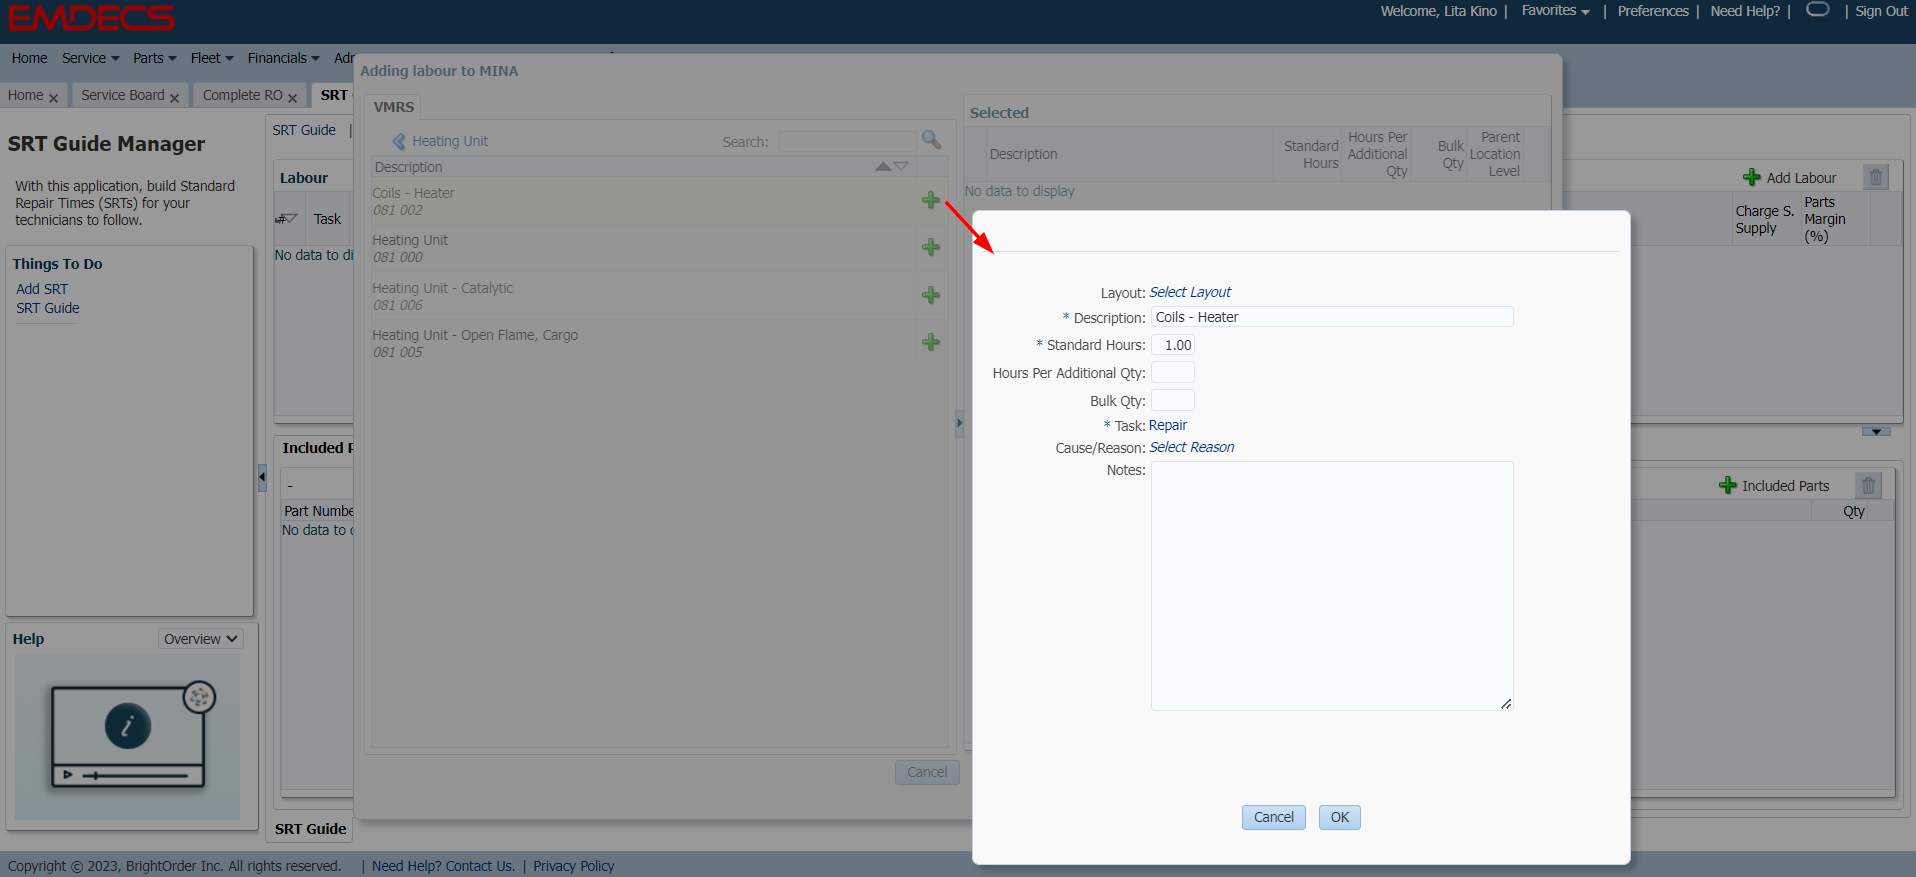Open the Service menu
Viewport: 1916px width, 877px height.
coord(90,58)
